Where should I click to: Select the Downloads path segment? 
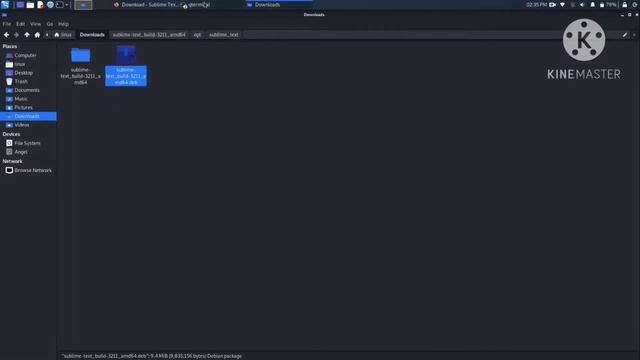(92, 35)
